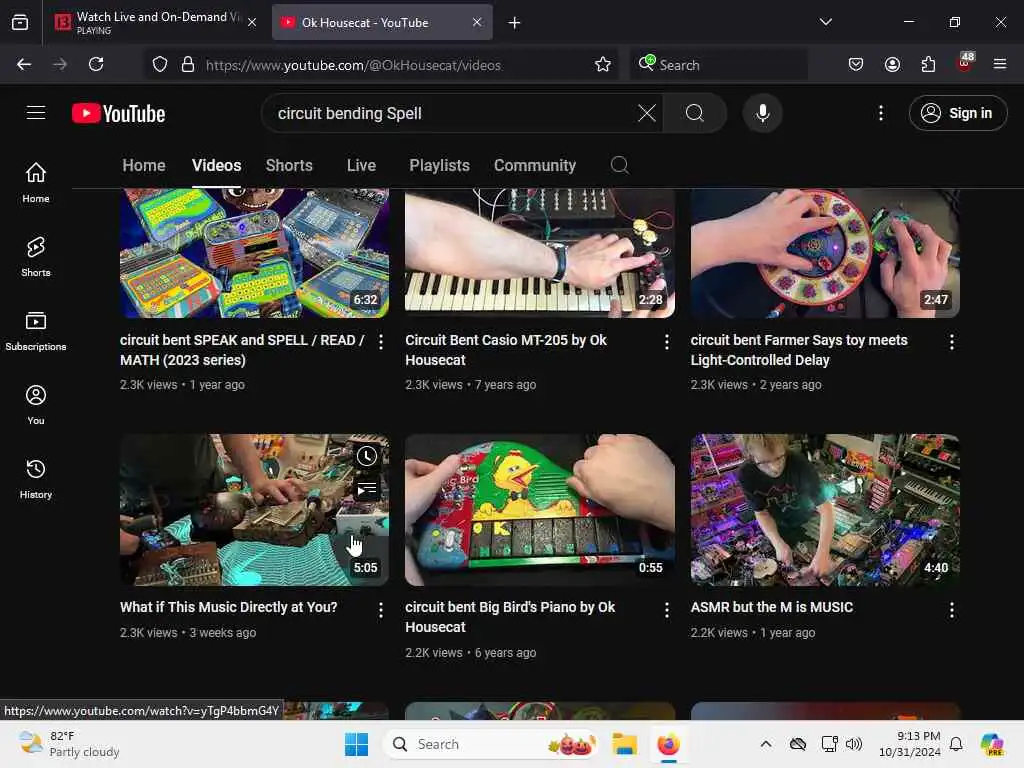
Task: Open title 'circuit bent SPEAK and SPELL / READ / MATH'
Action: tap(242, 350)
